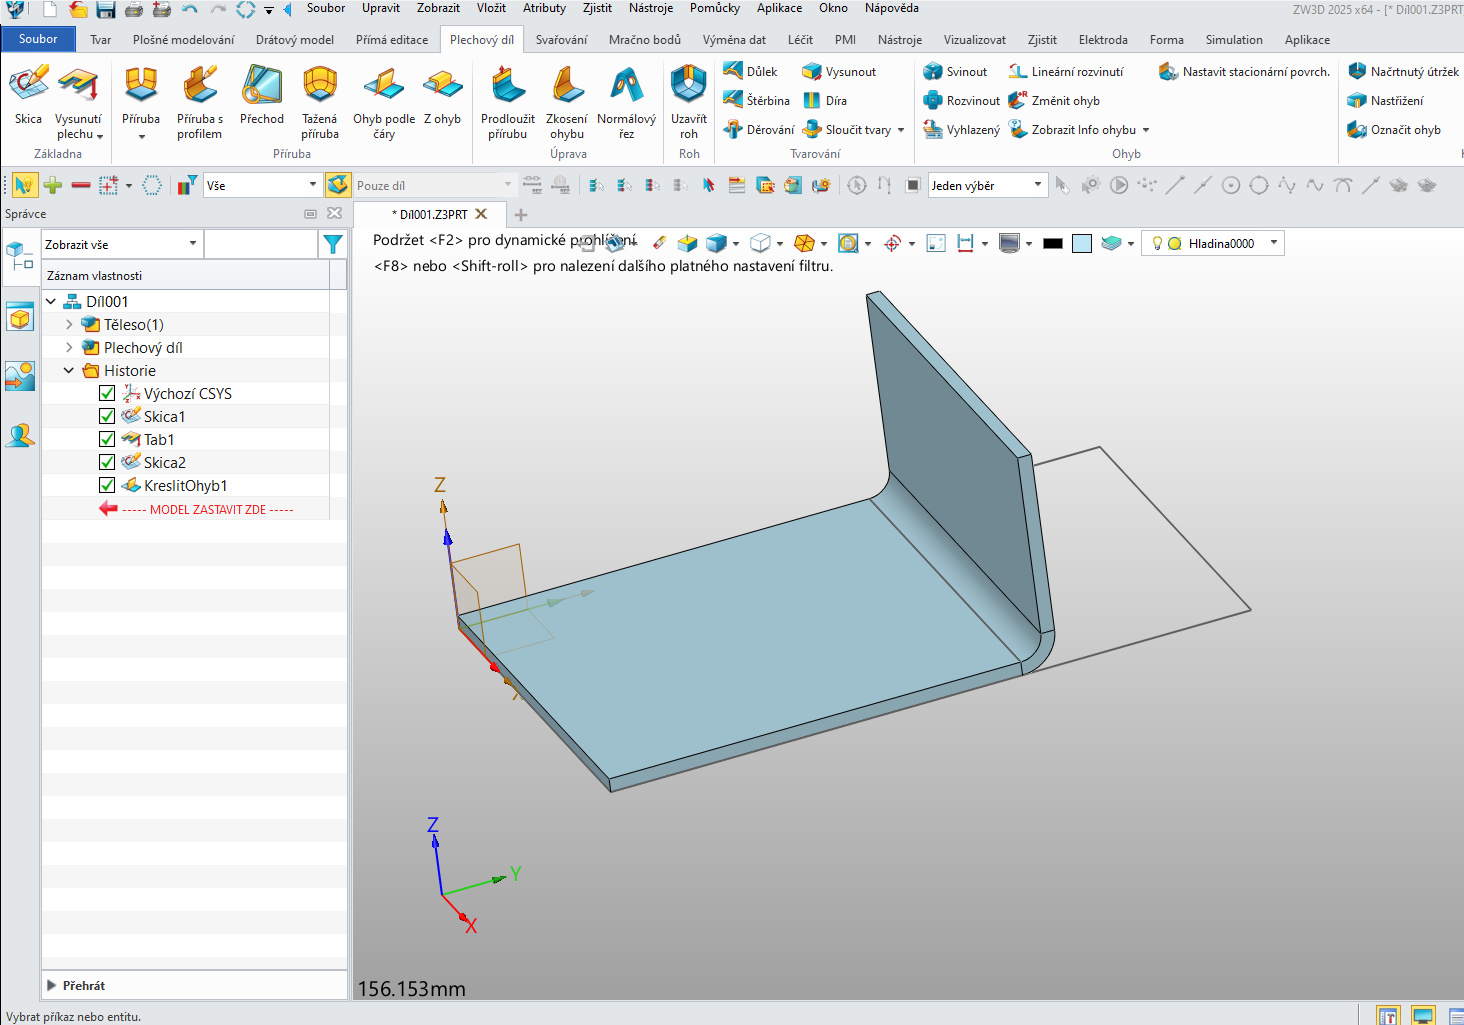The height and width of the screenshot is (1025, 1464).
Task: Expand the Těleso(1) tree node
Action: tap(69, 324)
